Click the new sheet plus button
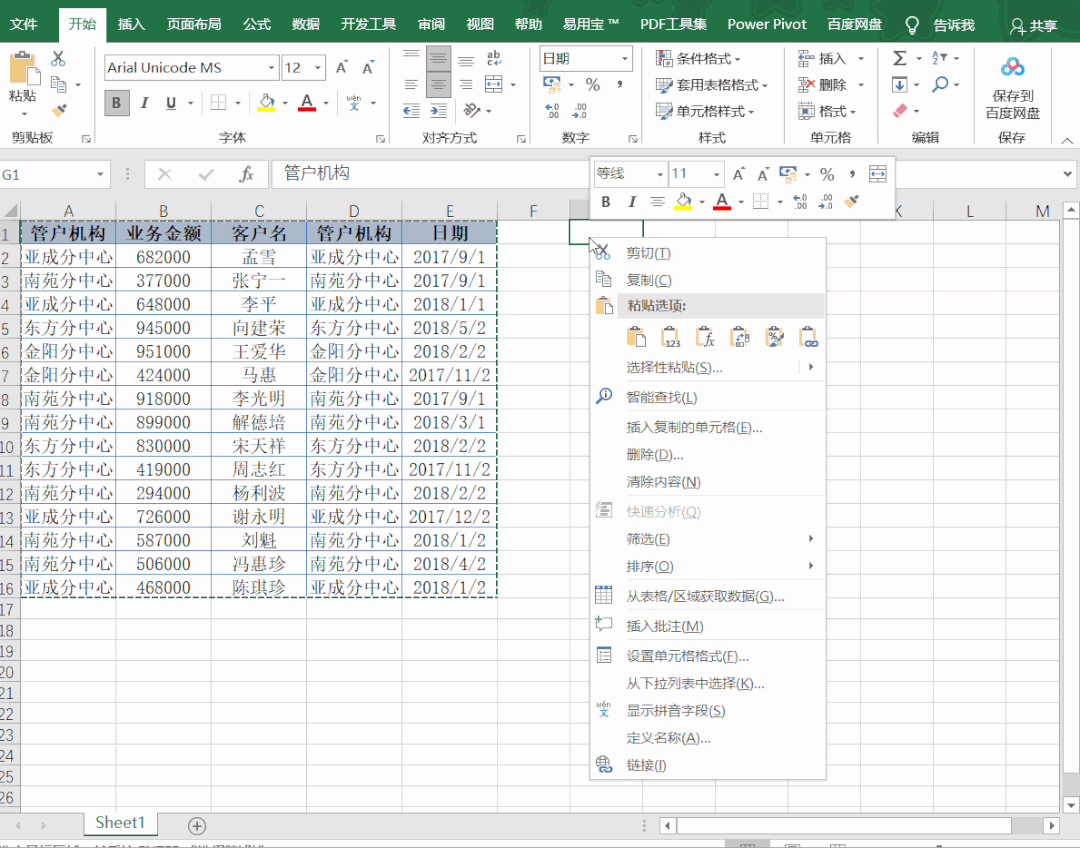 (x=197, y=825)
